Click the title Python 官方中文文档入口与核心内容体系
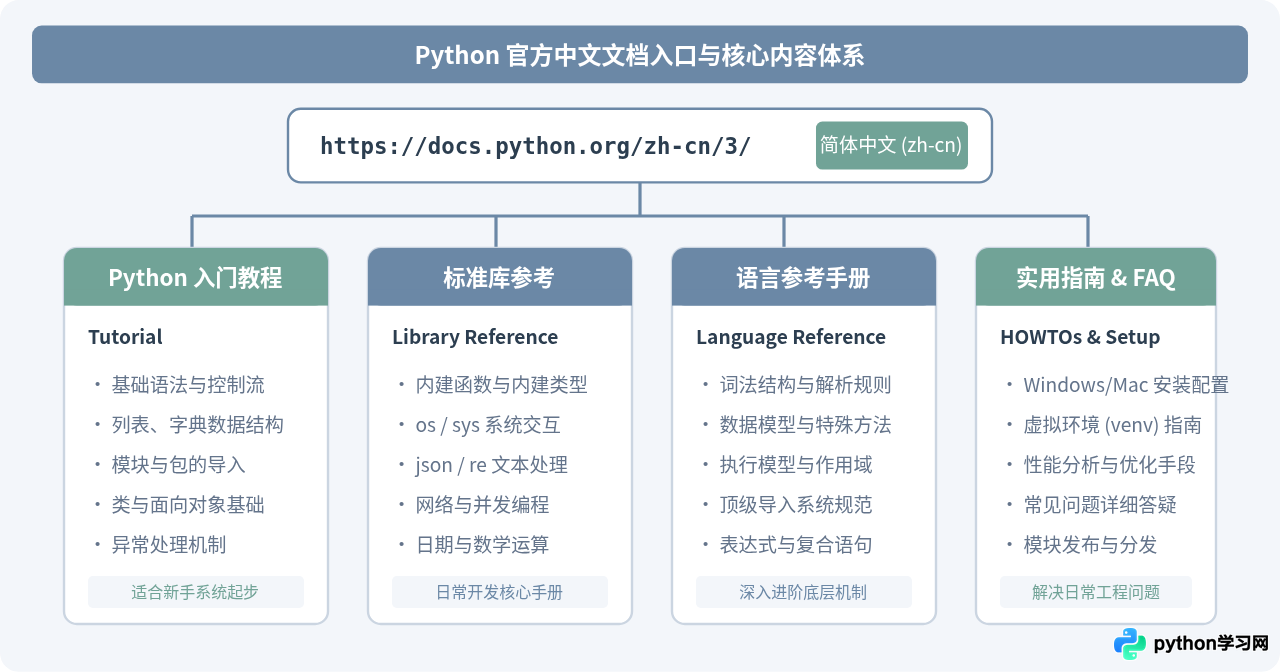The height and width of the screenshot is (672, 1280). (640, 55)
